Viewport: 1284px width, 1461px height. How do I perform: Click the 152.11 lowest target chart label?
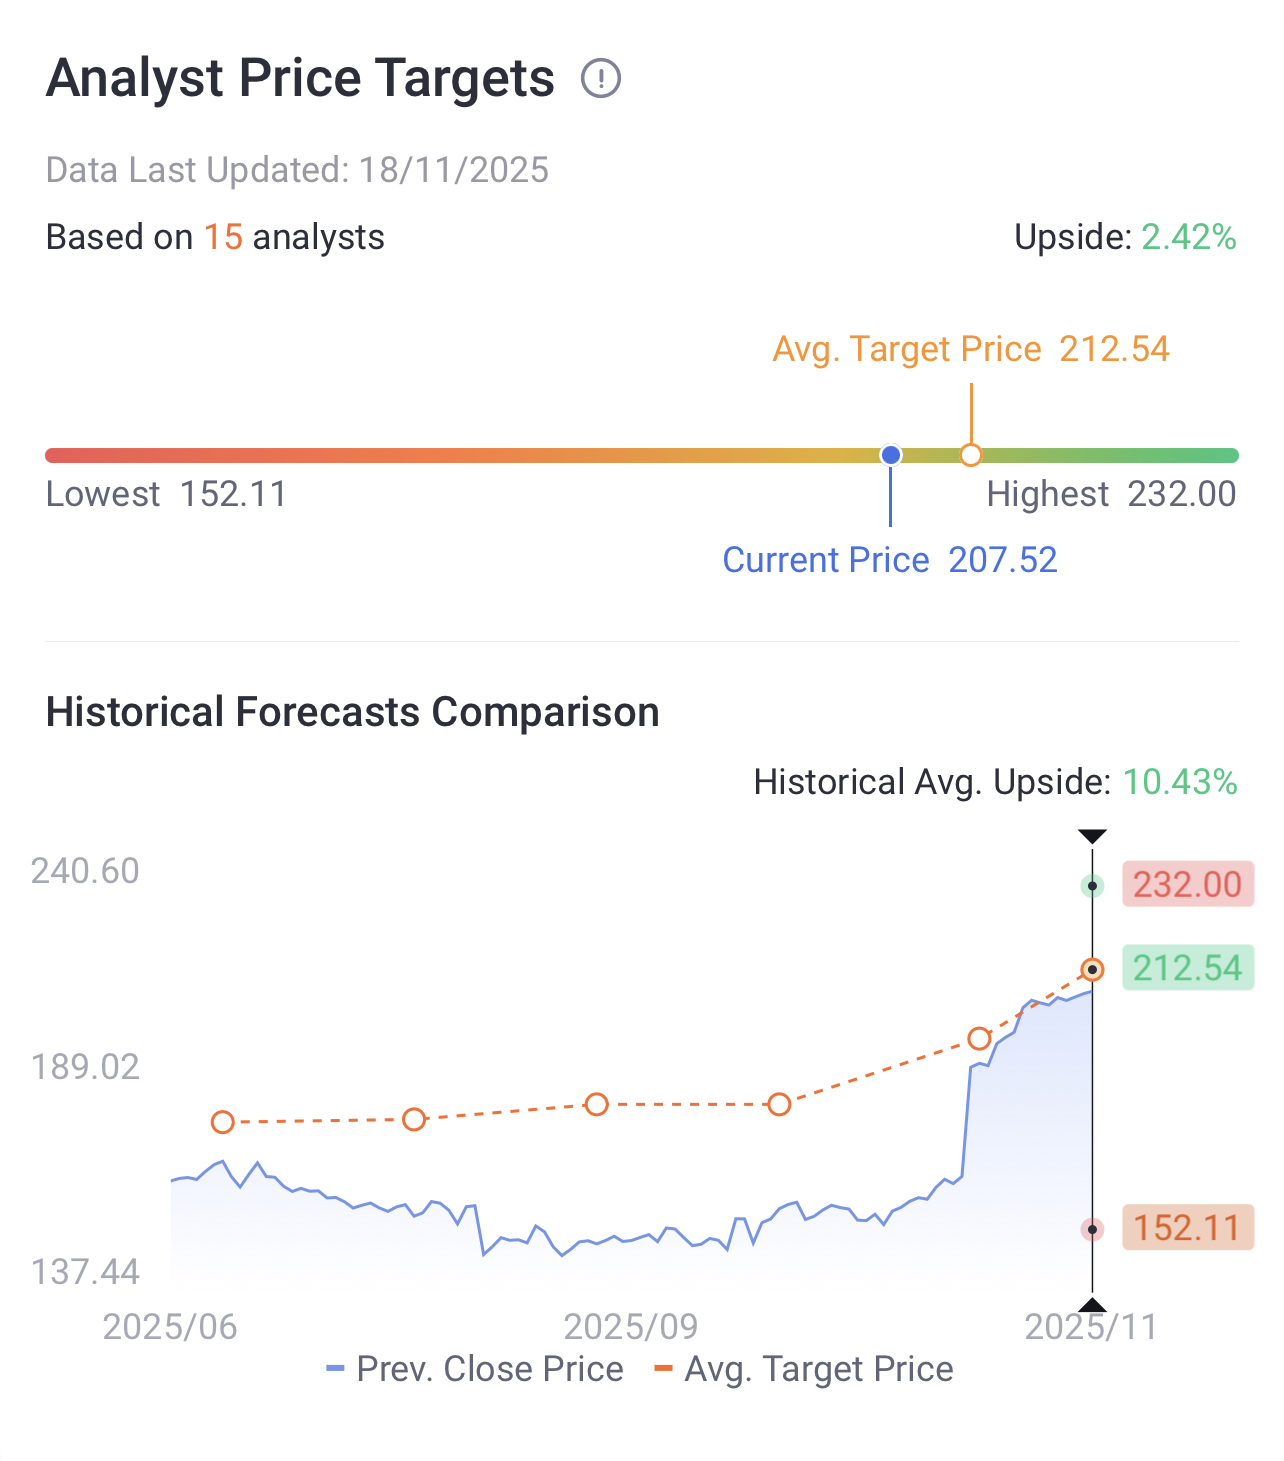coord(1187,1228)
